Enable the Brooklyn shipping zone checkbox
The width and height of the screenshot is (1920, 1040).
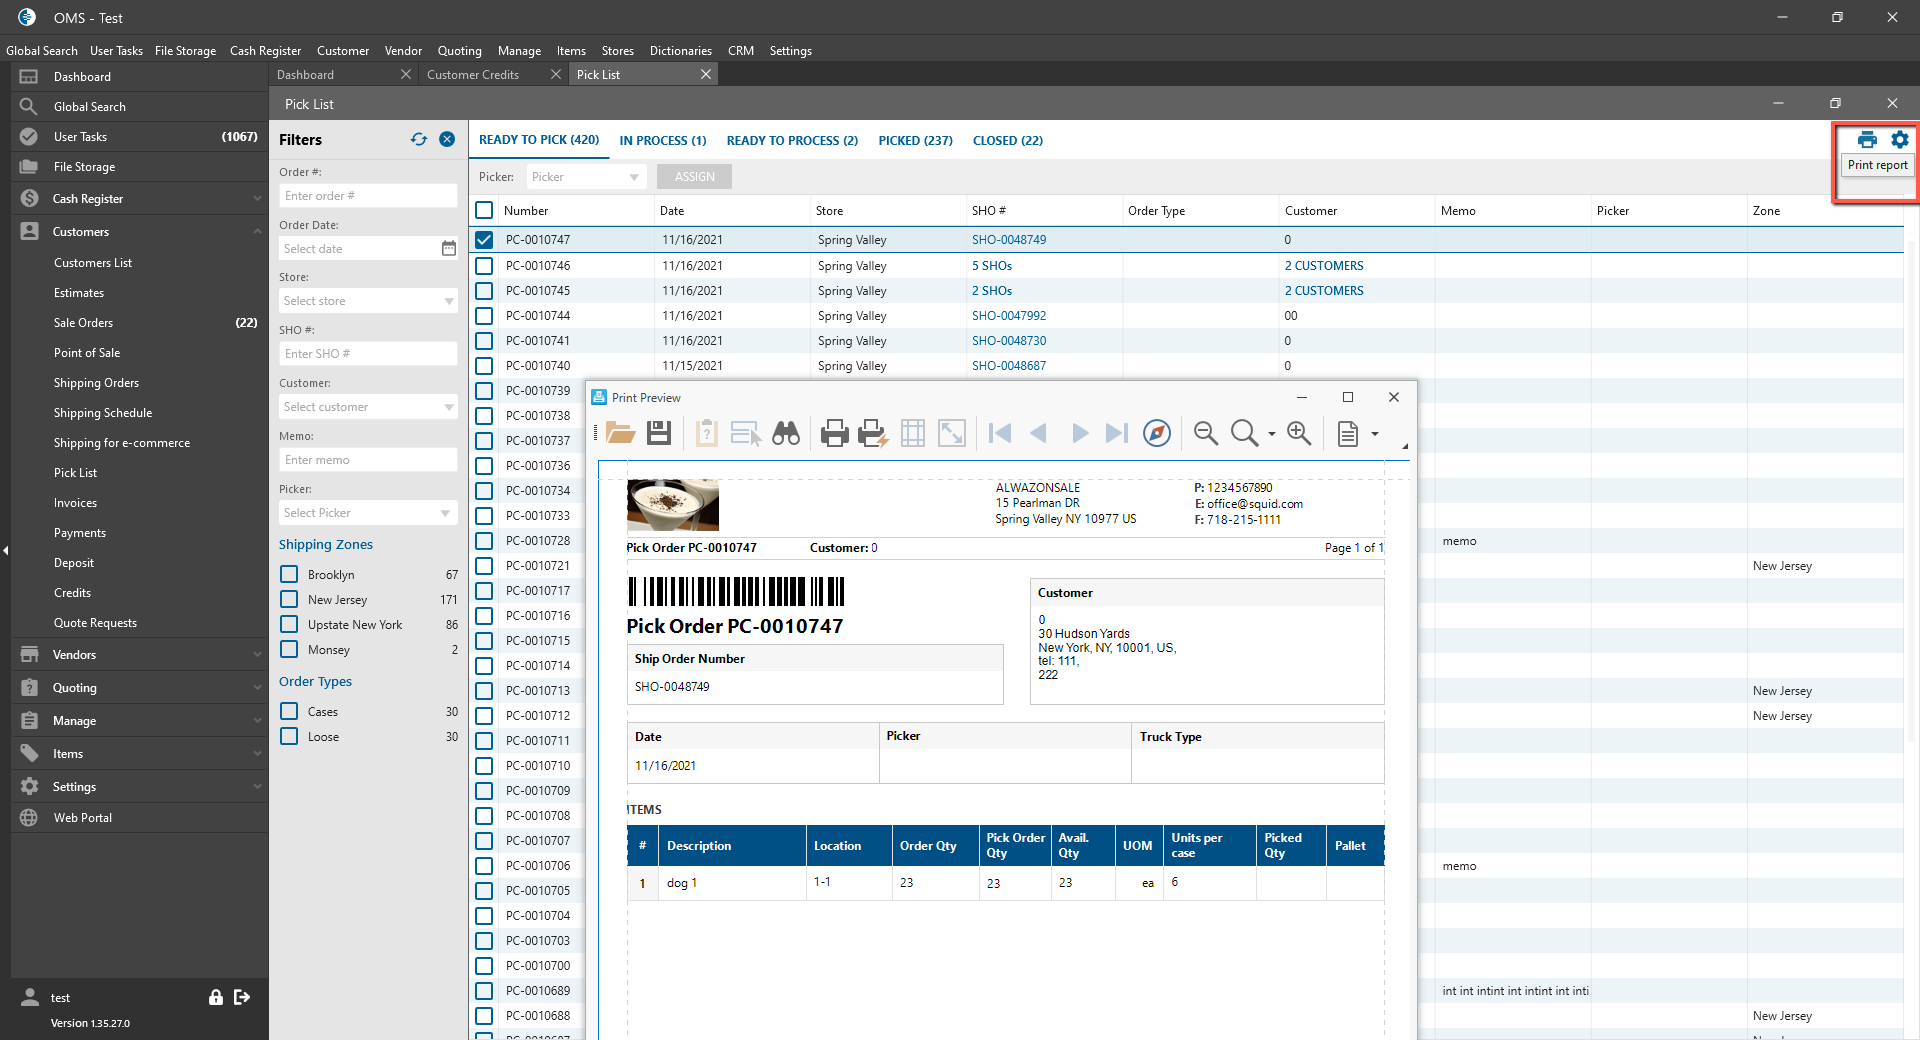coord(289,574)
